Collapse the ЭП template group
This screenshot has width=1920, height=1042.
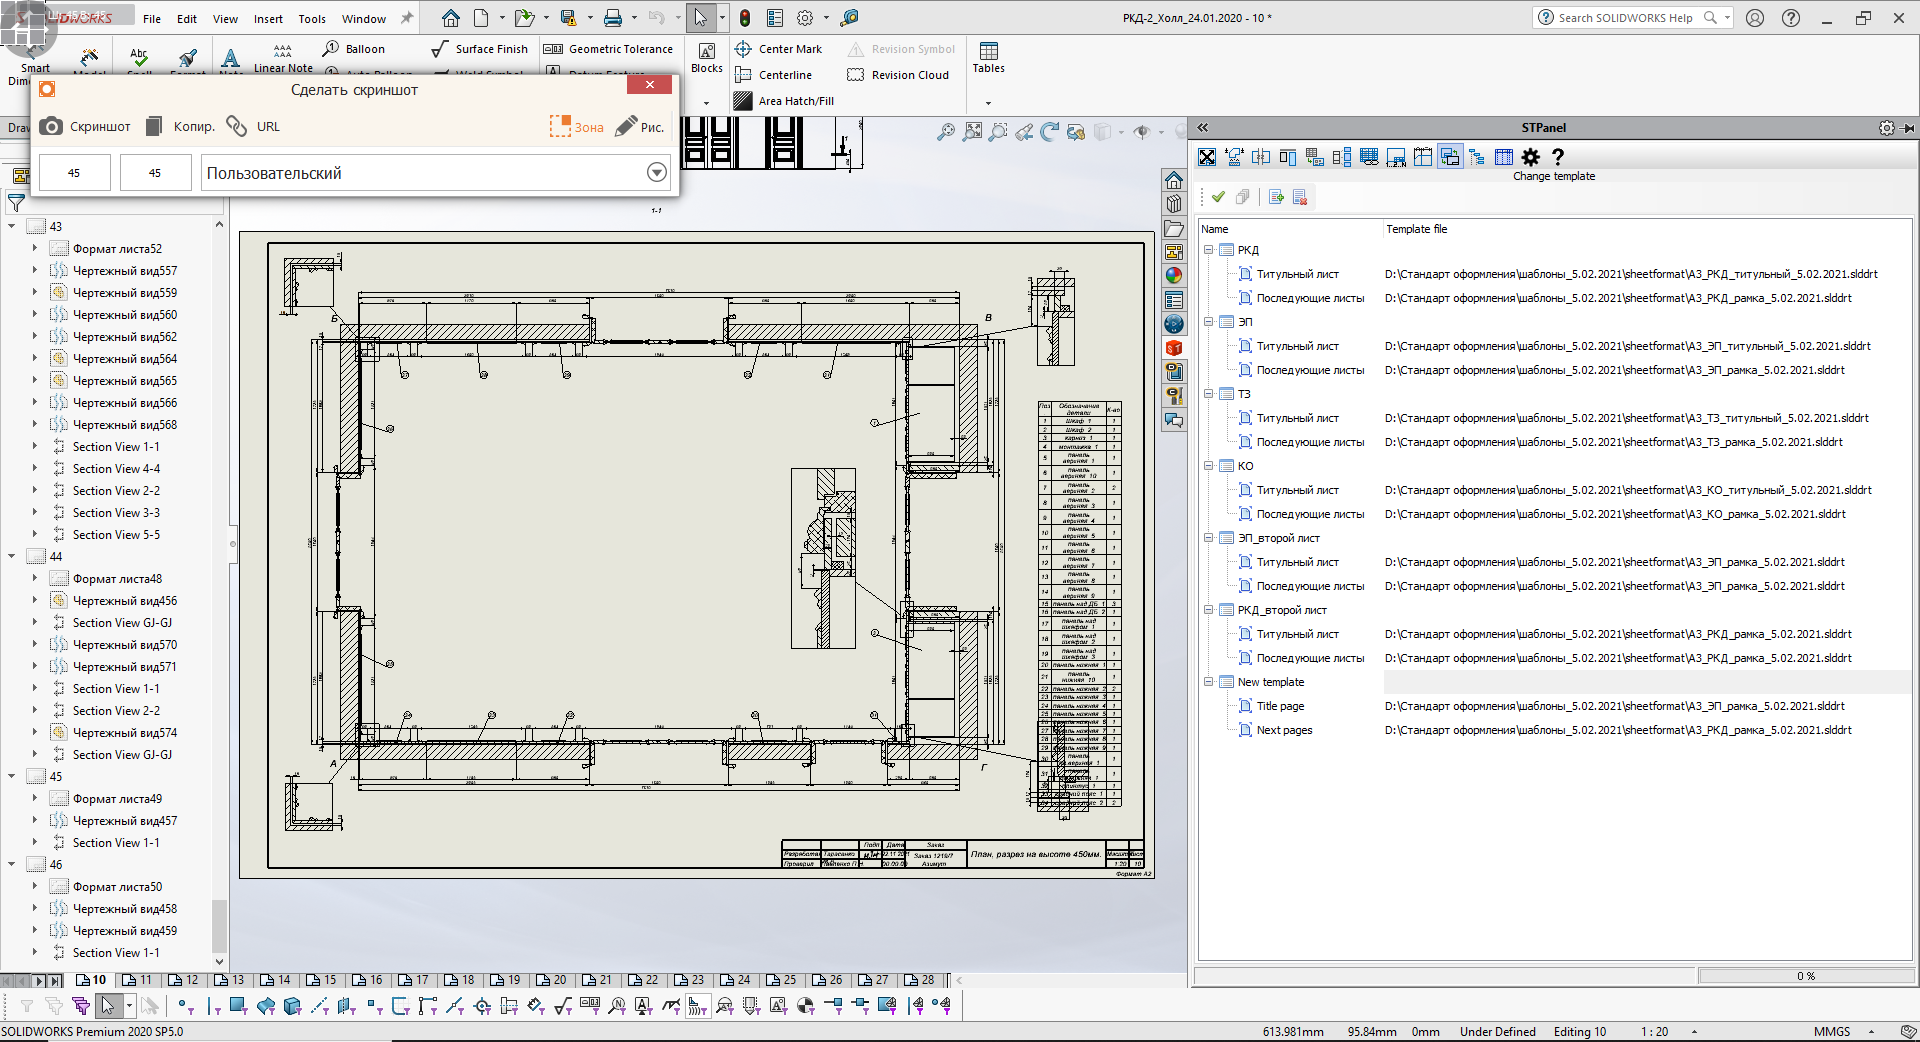coord(1209,322)
